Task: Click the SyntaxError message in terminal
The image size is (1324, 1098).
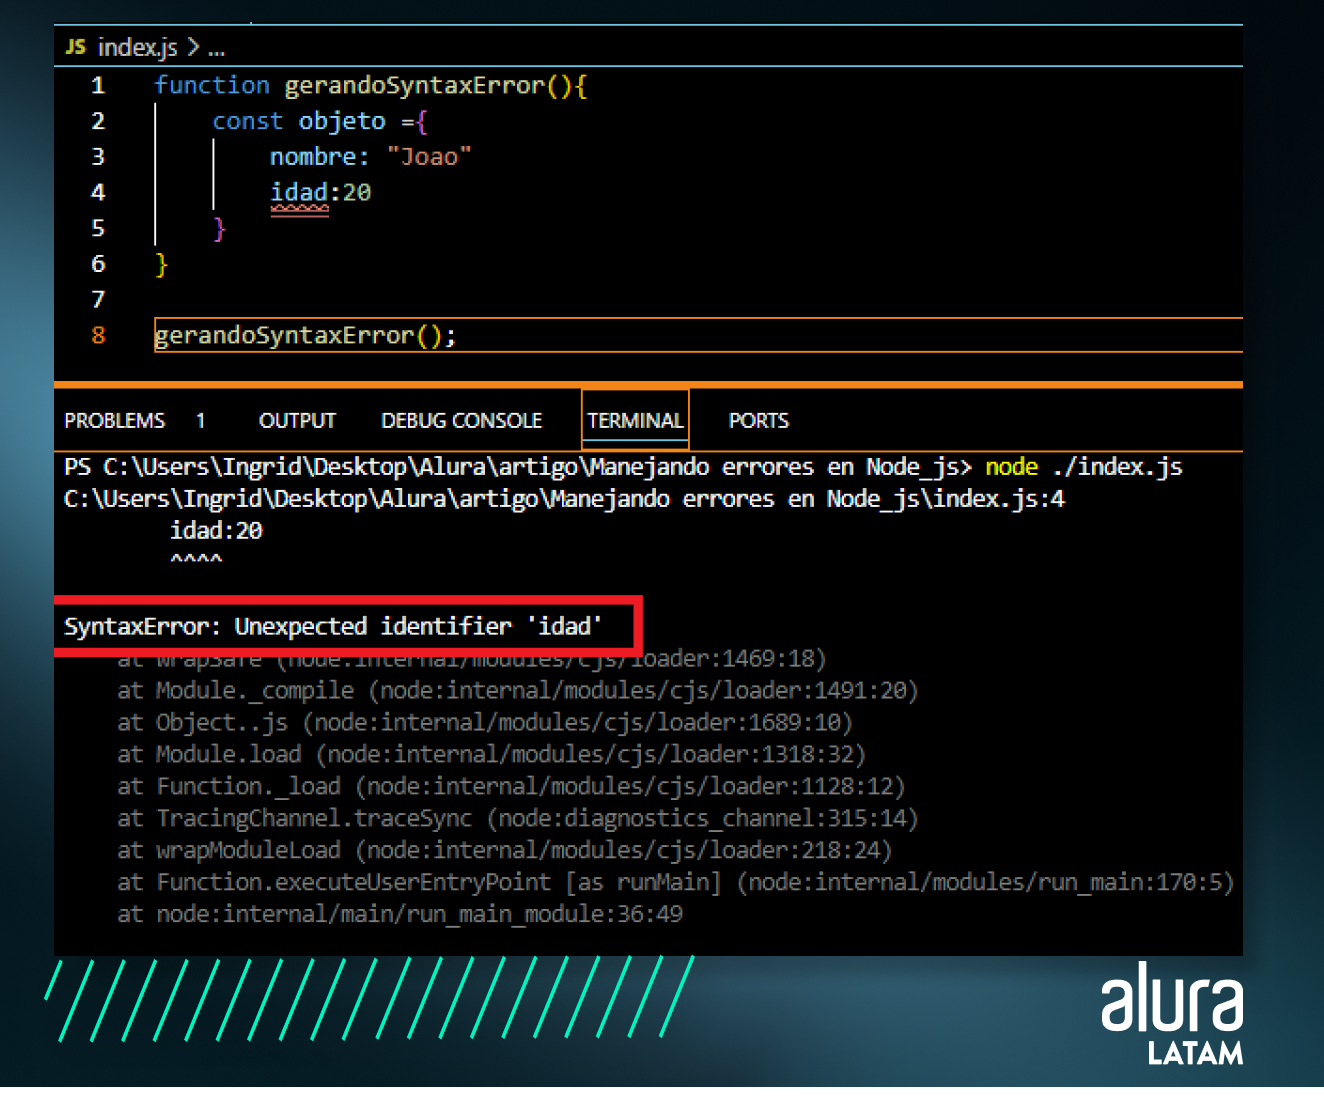Action: tap(333, 627)
